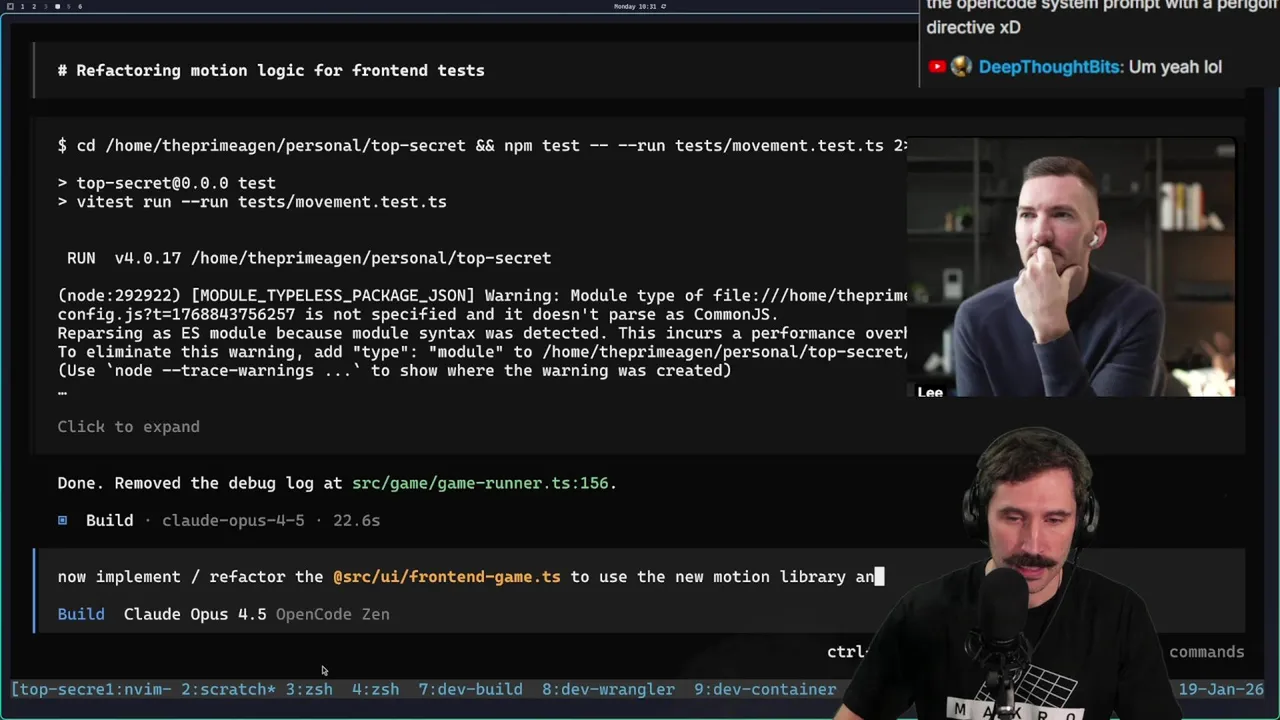The width and height of the screenshot is (1280, 720).
Task: Click the OpenCode prompt input field
Action: pyautogui.click(x=470, y=577)
